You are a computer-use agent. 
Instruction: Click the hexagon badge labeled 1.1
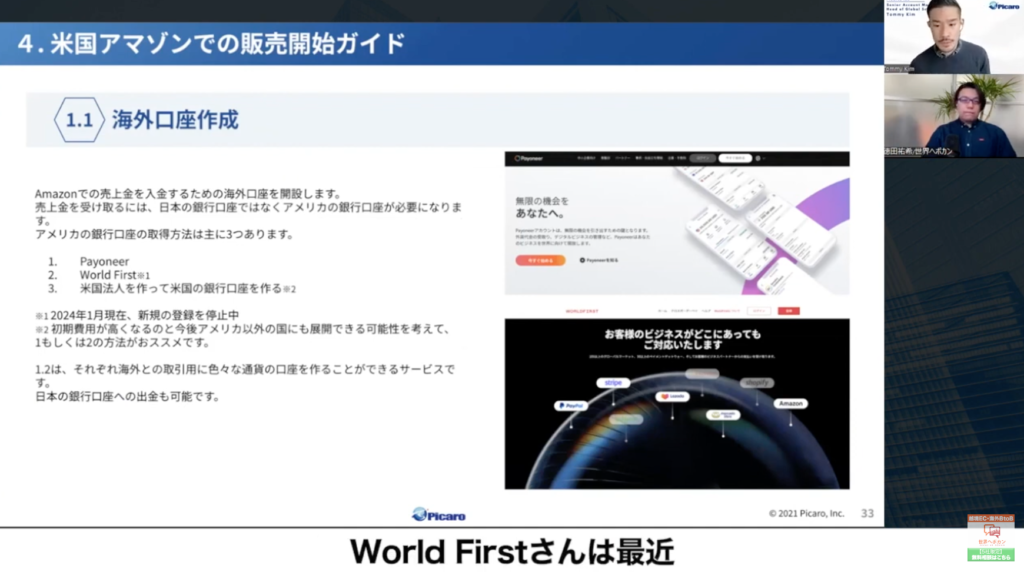pyautogui.click(x=79, y=120)
